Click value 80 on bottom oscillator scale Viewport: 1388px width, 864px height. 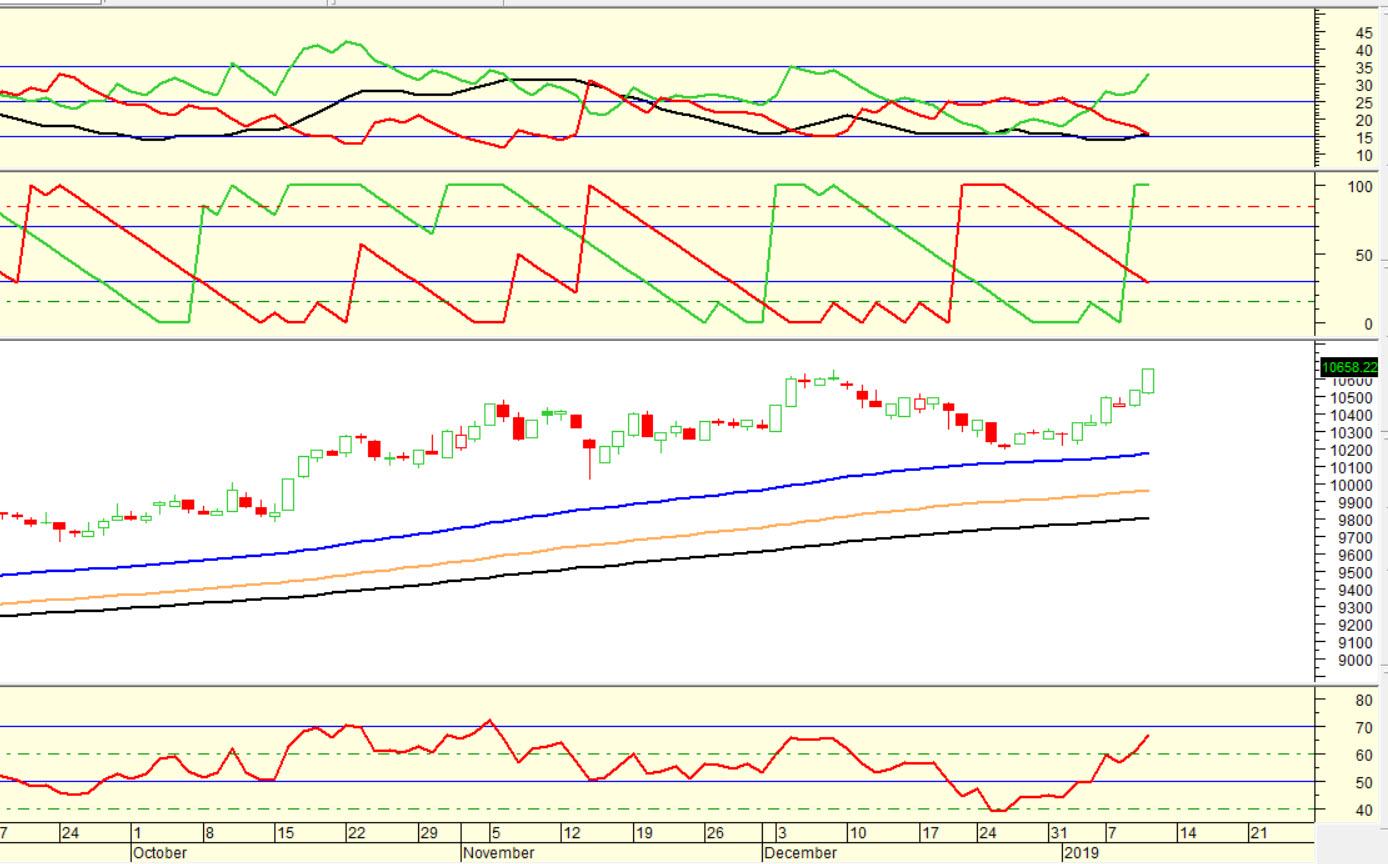pos(1364,700)
